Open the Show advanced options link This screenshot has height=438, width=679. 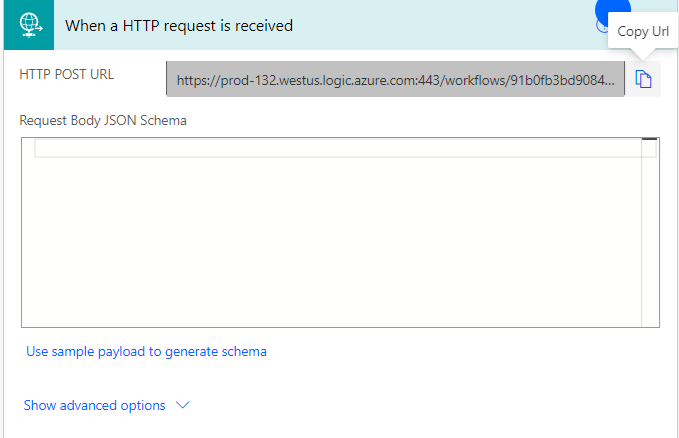[94, 406]
